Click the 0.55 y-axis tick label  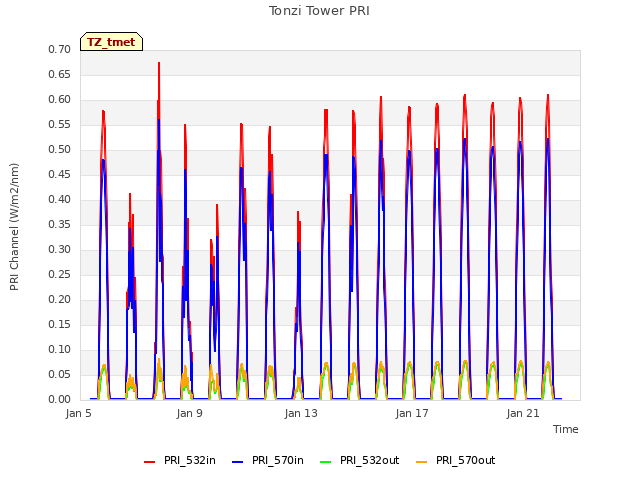60,124
